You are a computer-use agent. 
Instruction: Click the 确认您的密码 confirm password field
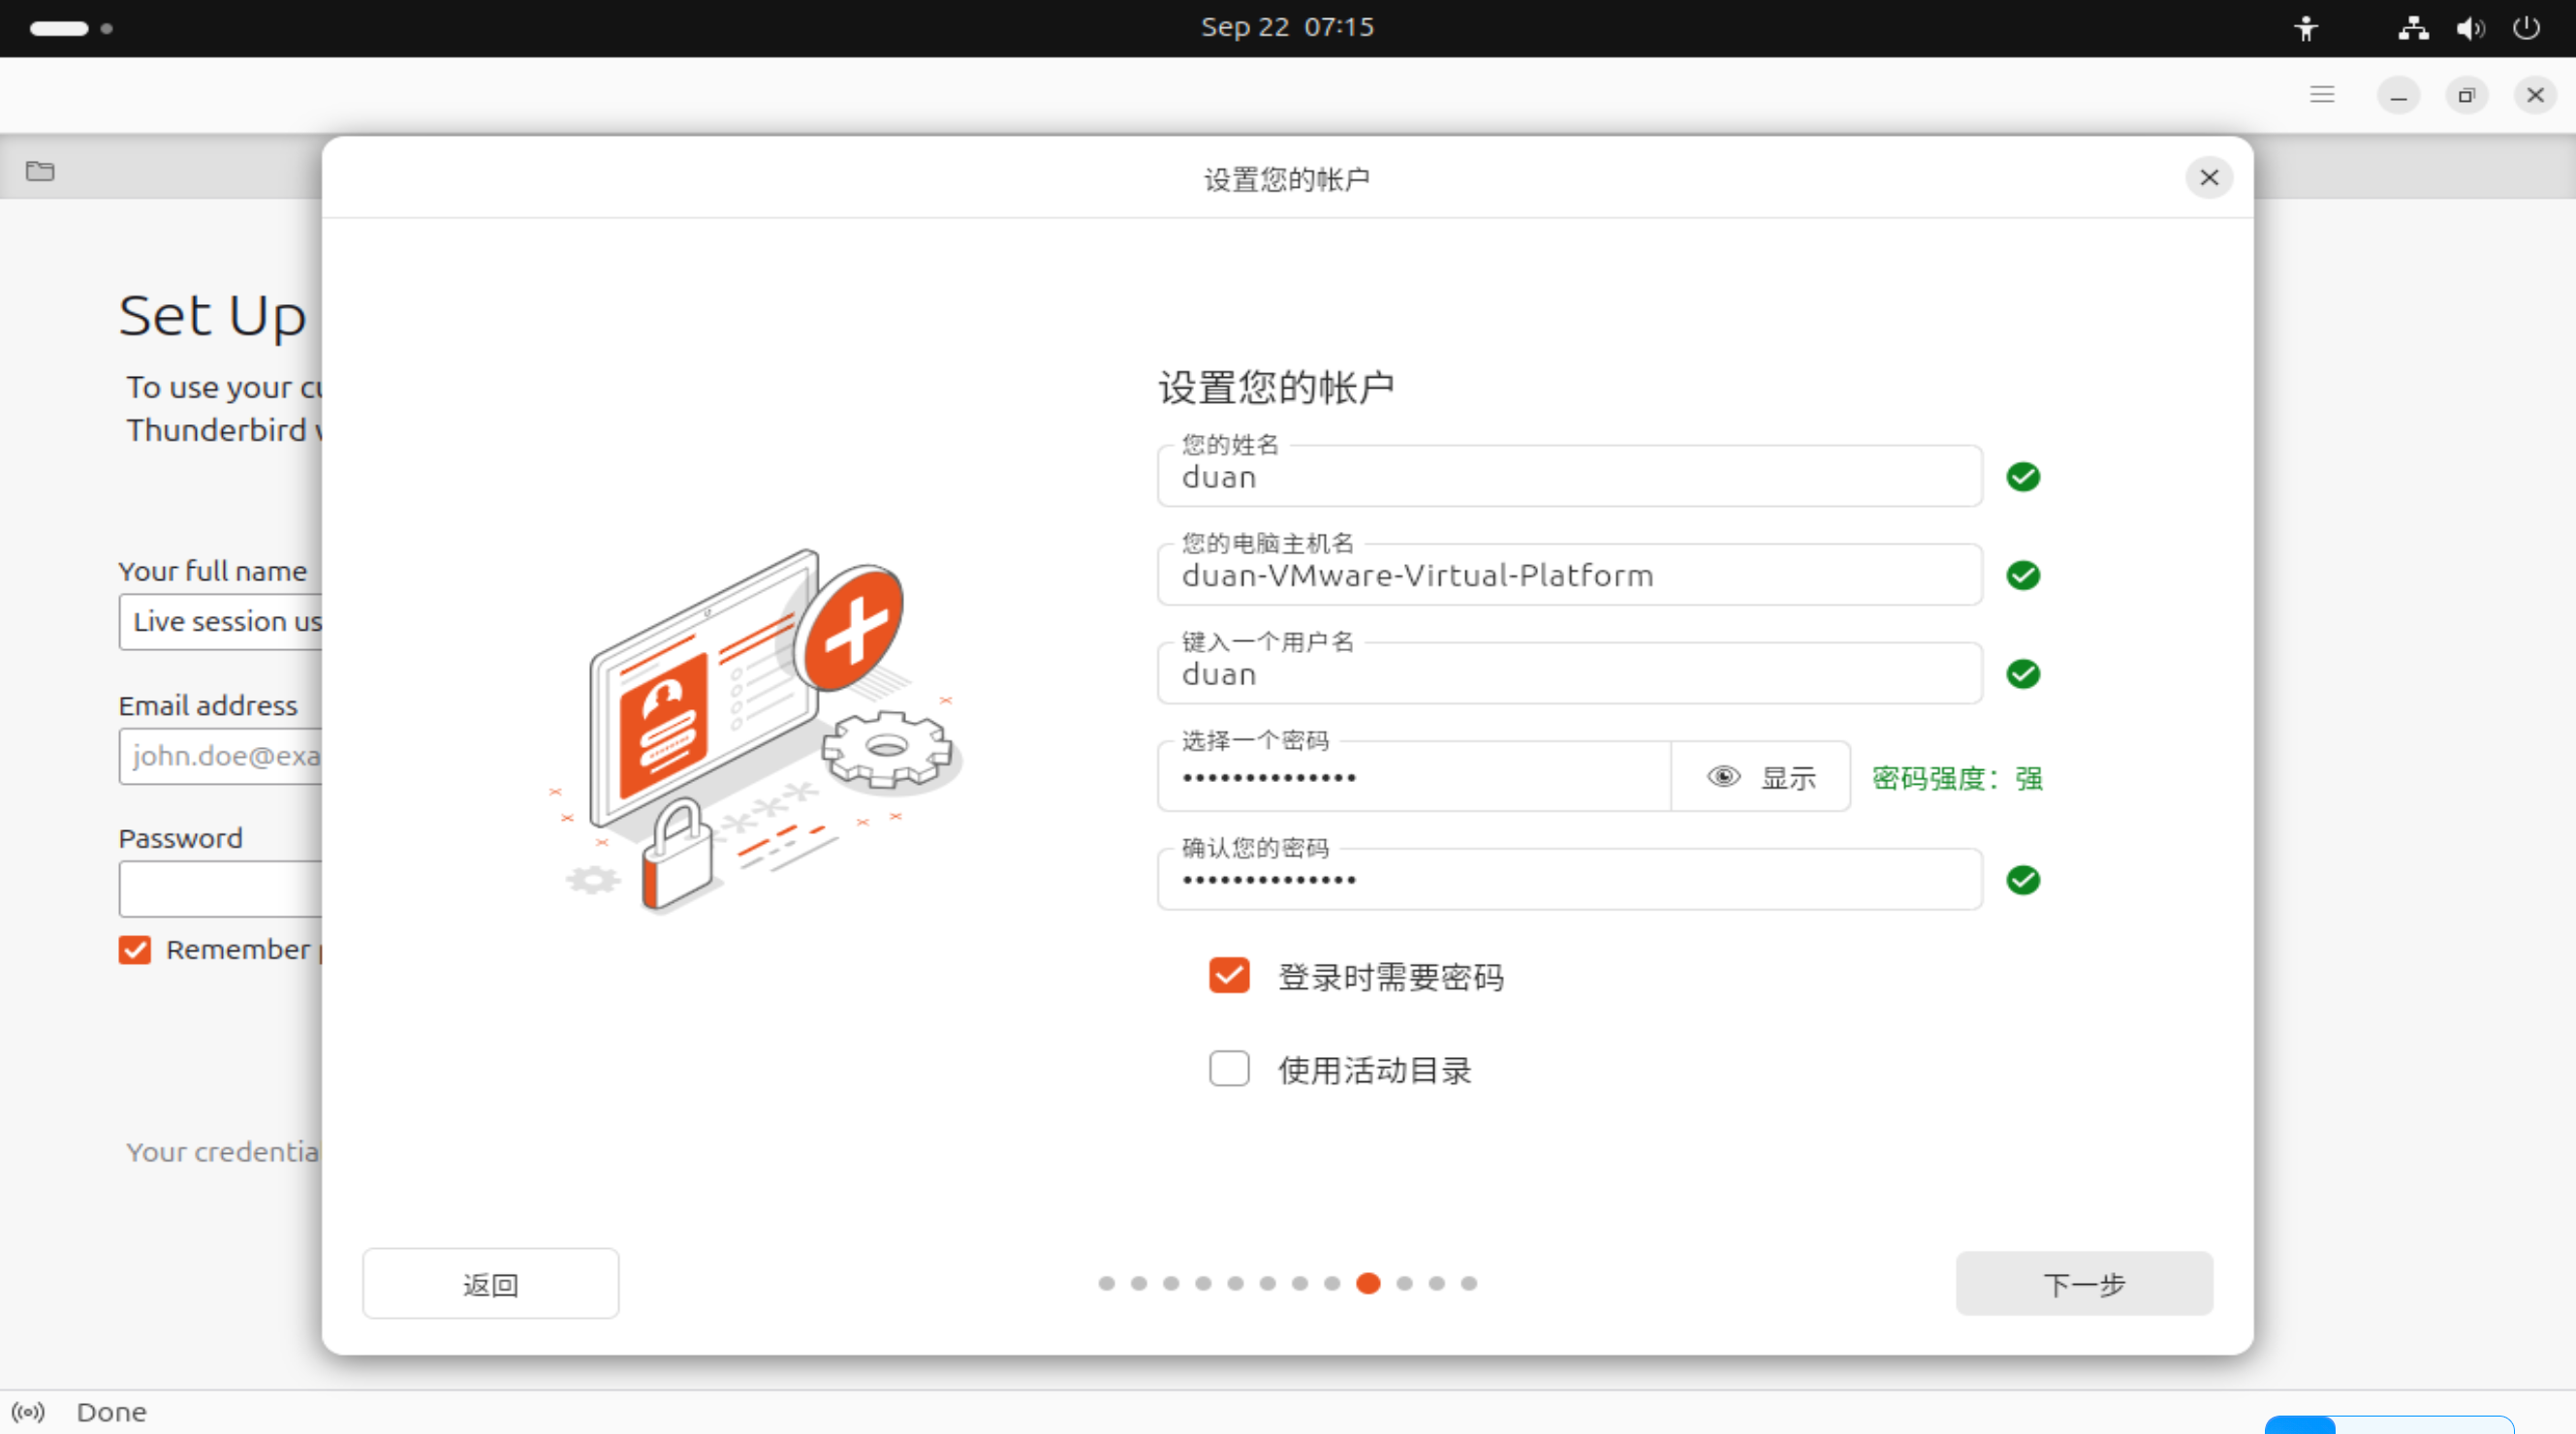point(1568,881)
